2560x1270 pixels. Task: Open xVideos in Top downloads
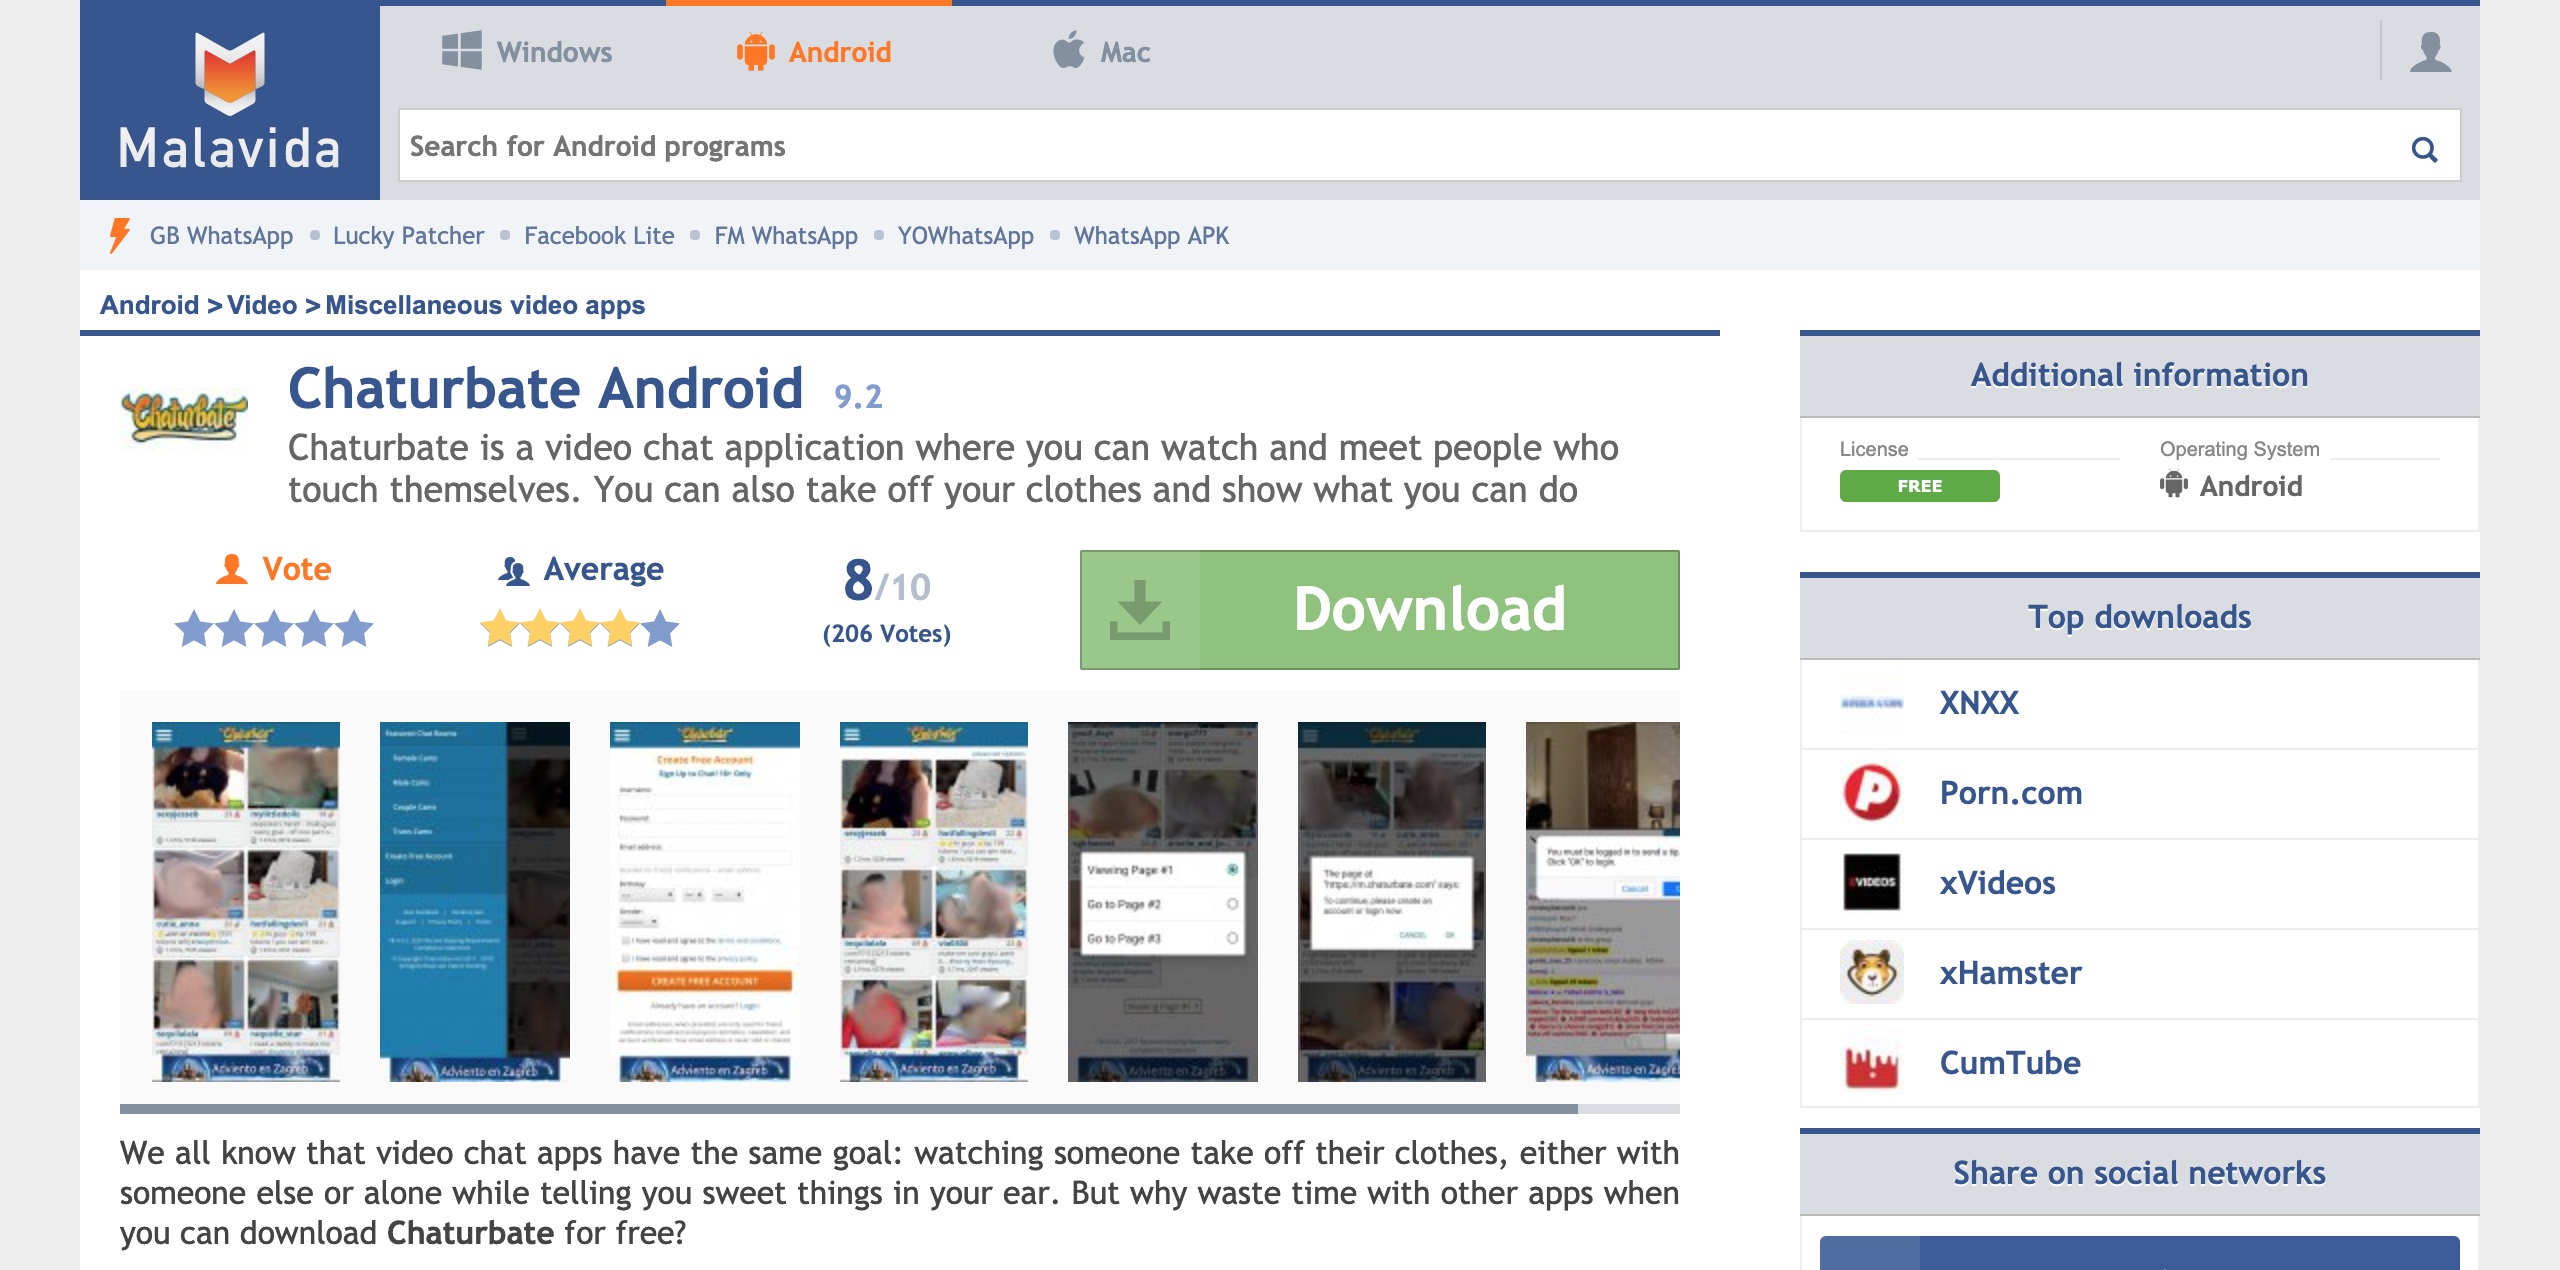(x=1997, y=883)
